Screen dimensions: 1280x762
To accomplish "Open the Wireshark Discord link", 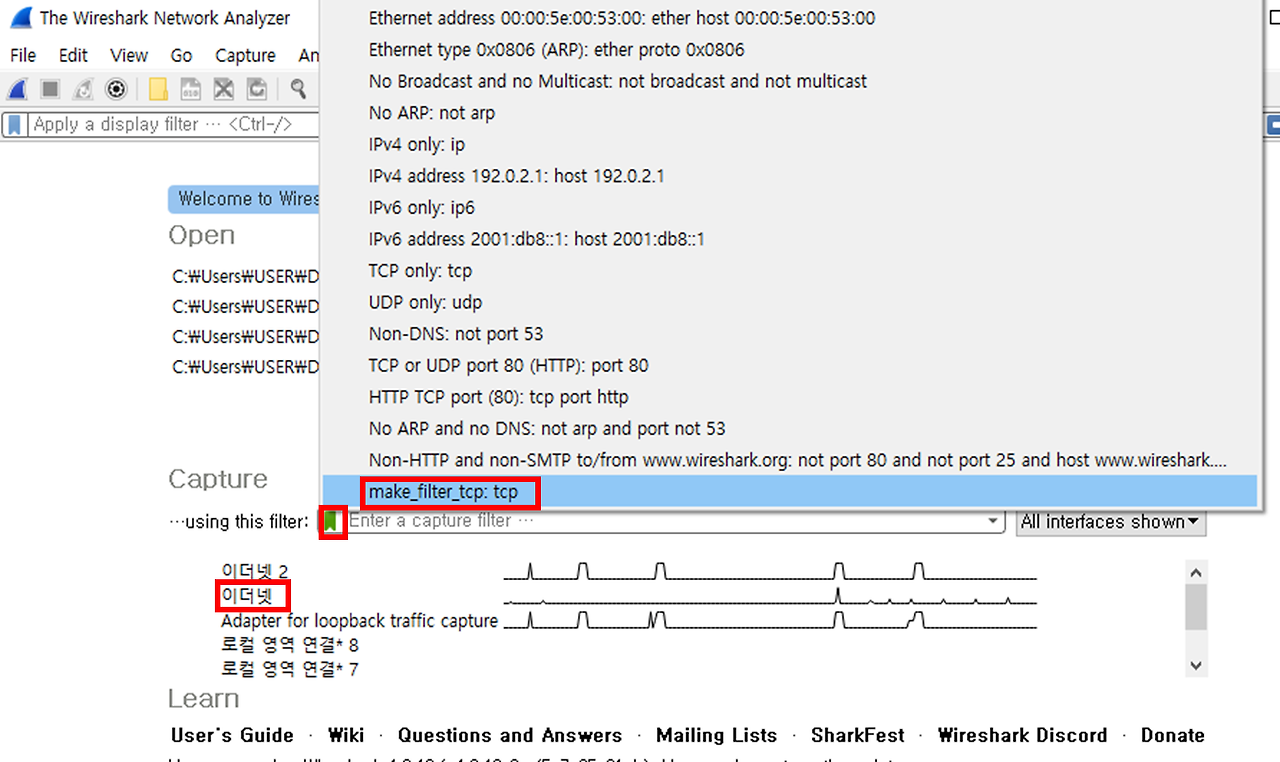I will 1023,736.
